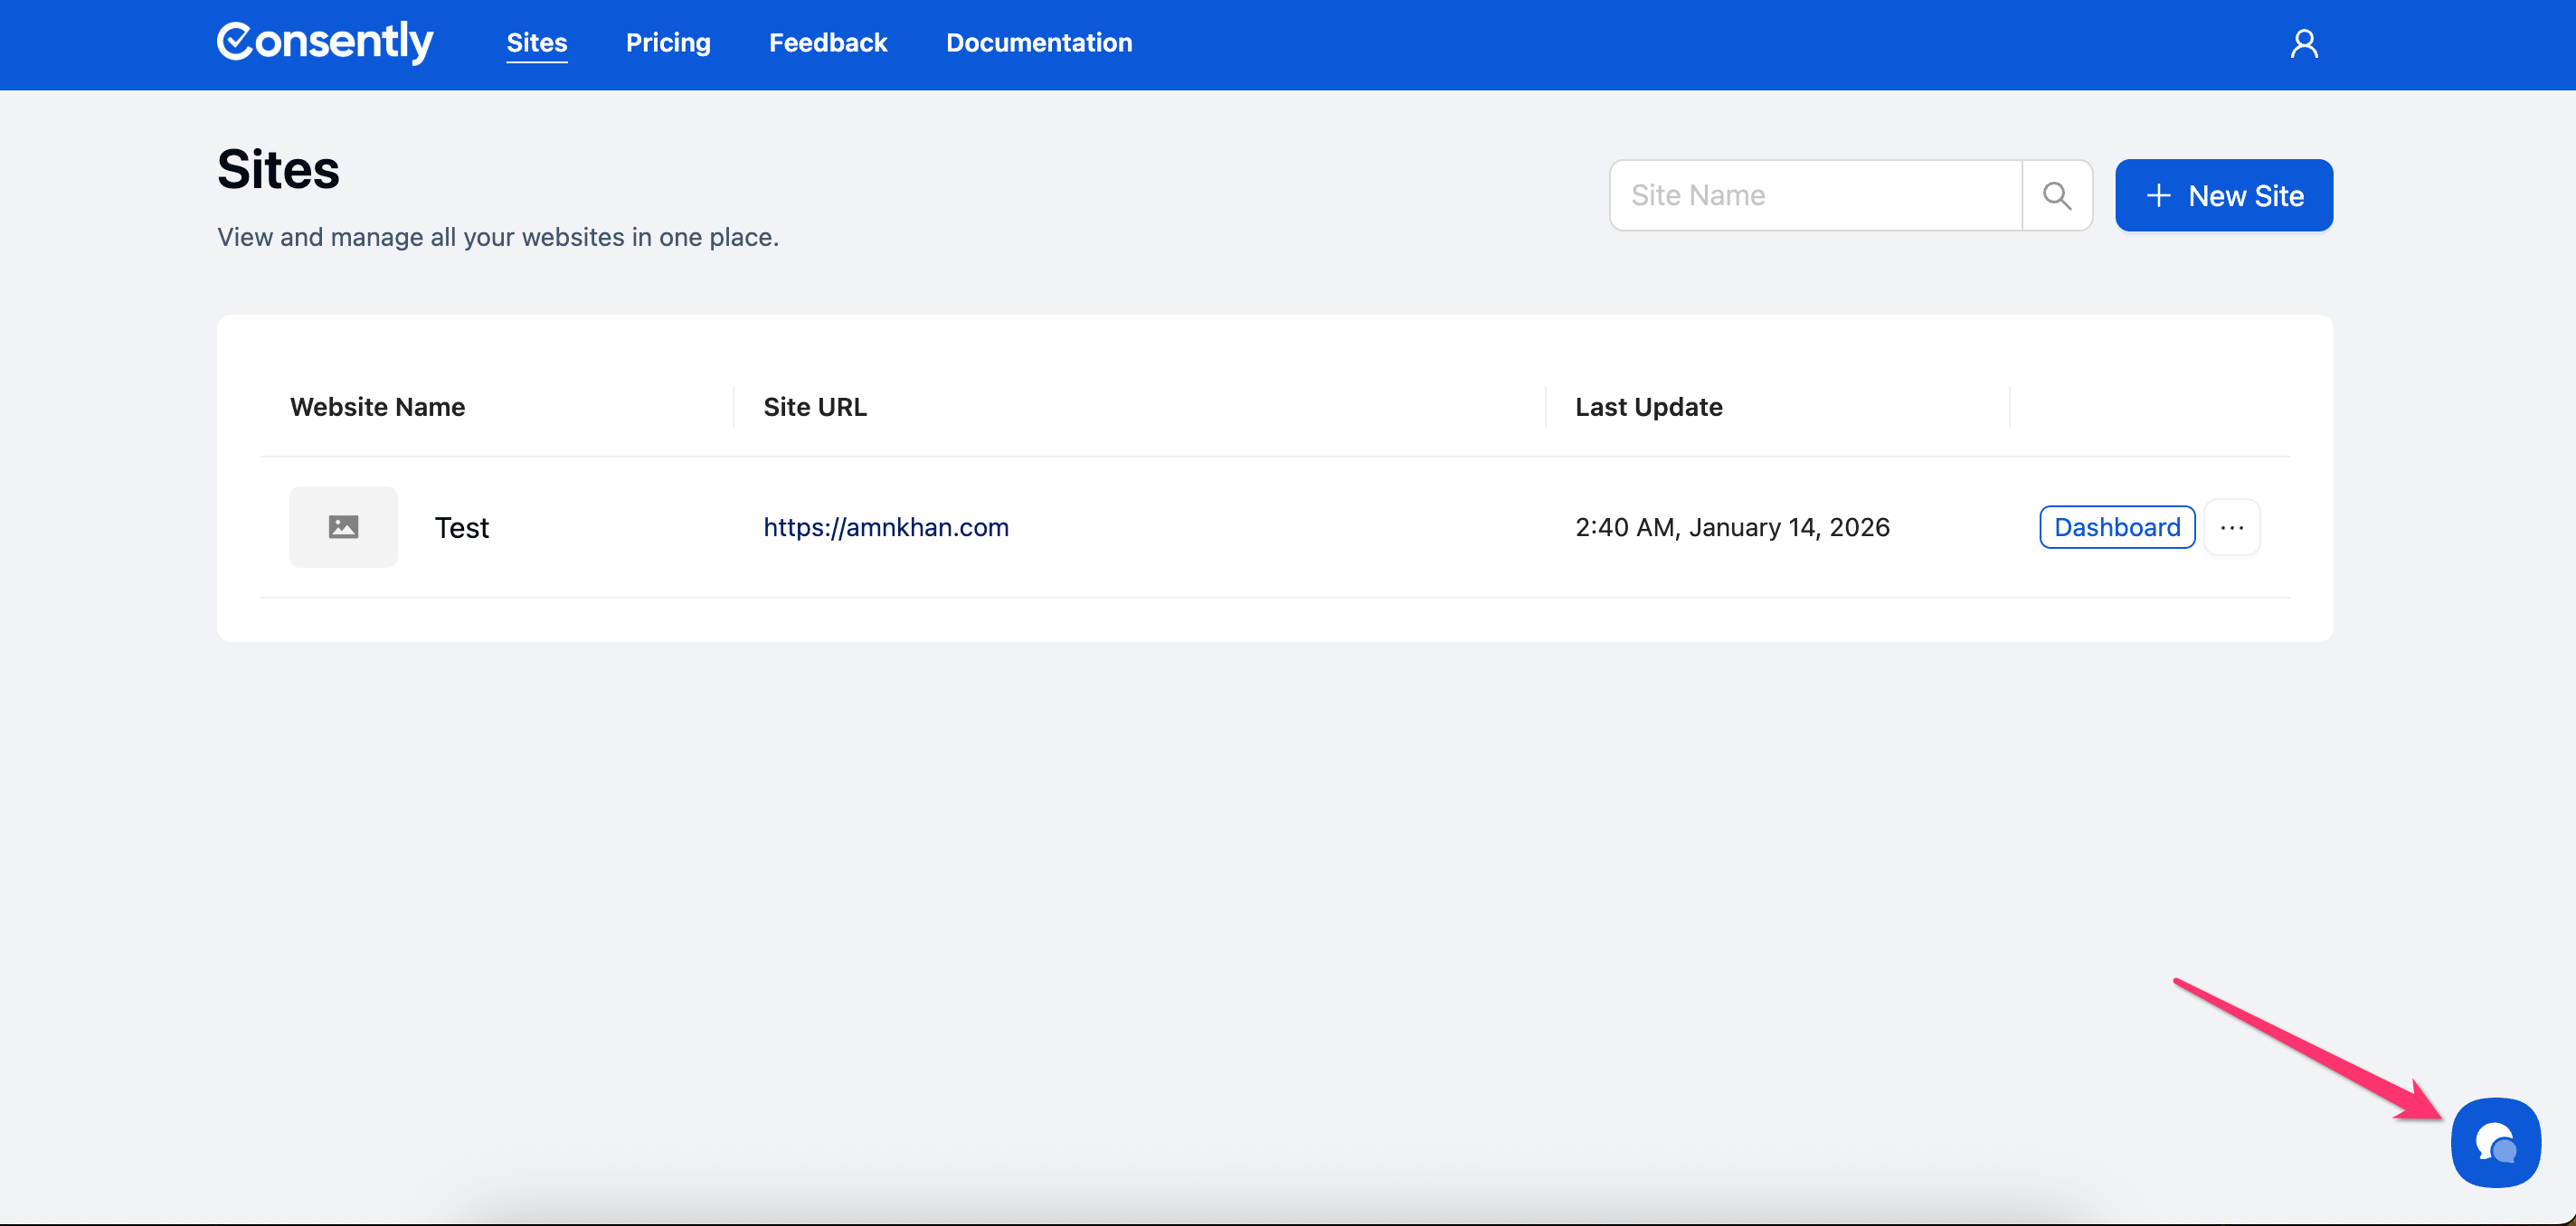The width and height of the screenshot is (2576, 1226).
Task: Open the Pricing page
Action: 667,43
